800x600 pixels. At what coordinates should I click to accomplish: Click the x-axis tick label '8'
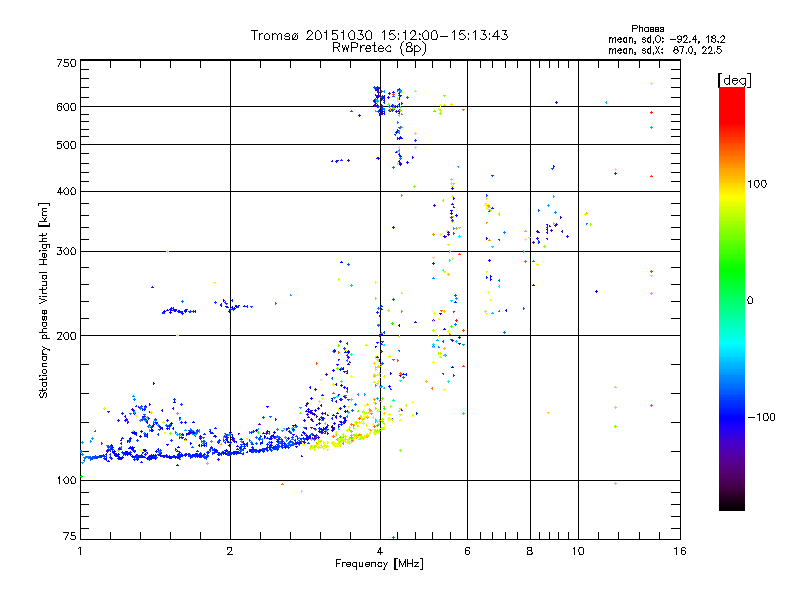pos(530,551)
